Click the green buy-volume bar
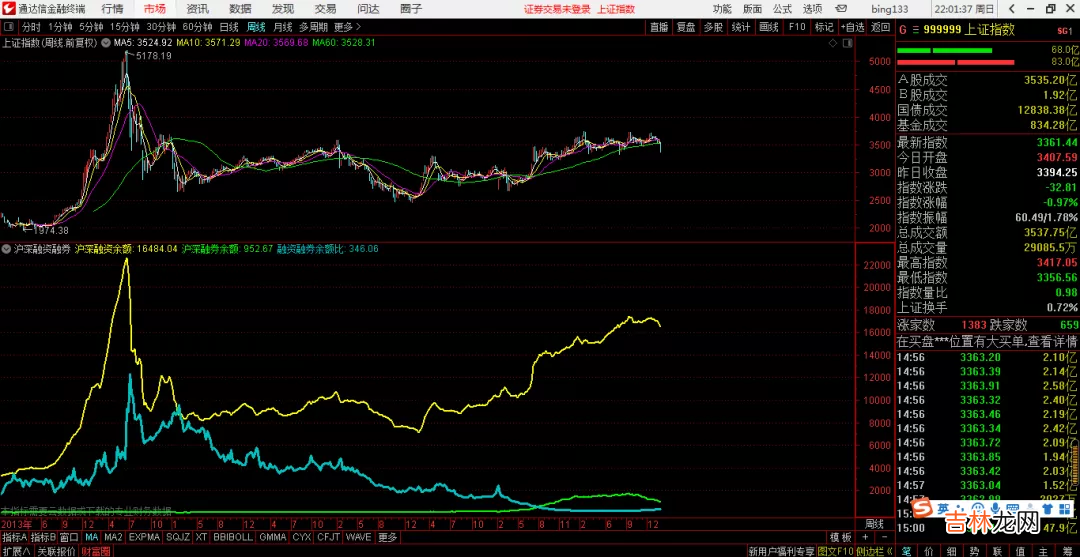The width and height of the screenshot is (1080, 557). click(x=944, y=50)
